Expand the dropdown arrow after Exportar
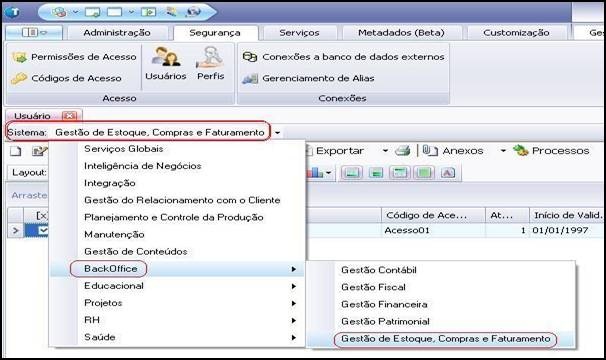The width and height of the screenshot is (606, 360). tap(385, 151)
